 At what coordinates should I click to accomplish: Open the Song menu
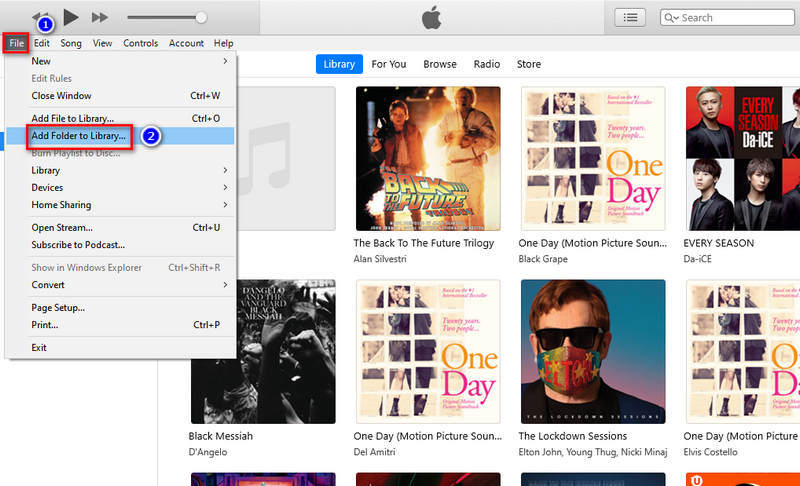point(71,43)
